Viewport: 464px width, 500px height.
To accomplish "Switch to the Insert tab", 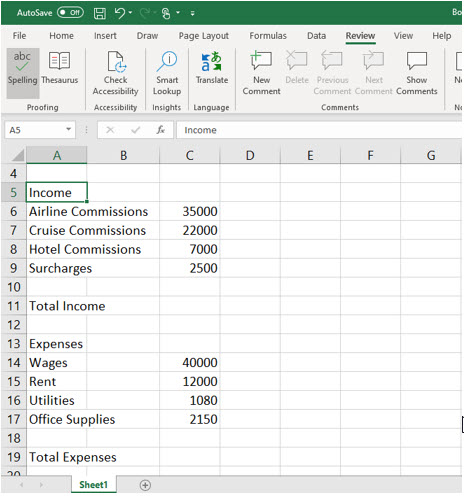I will point(105,36).
